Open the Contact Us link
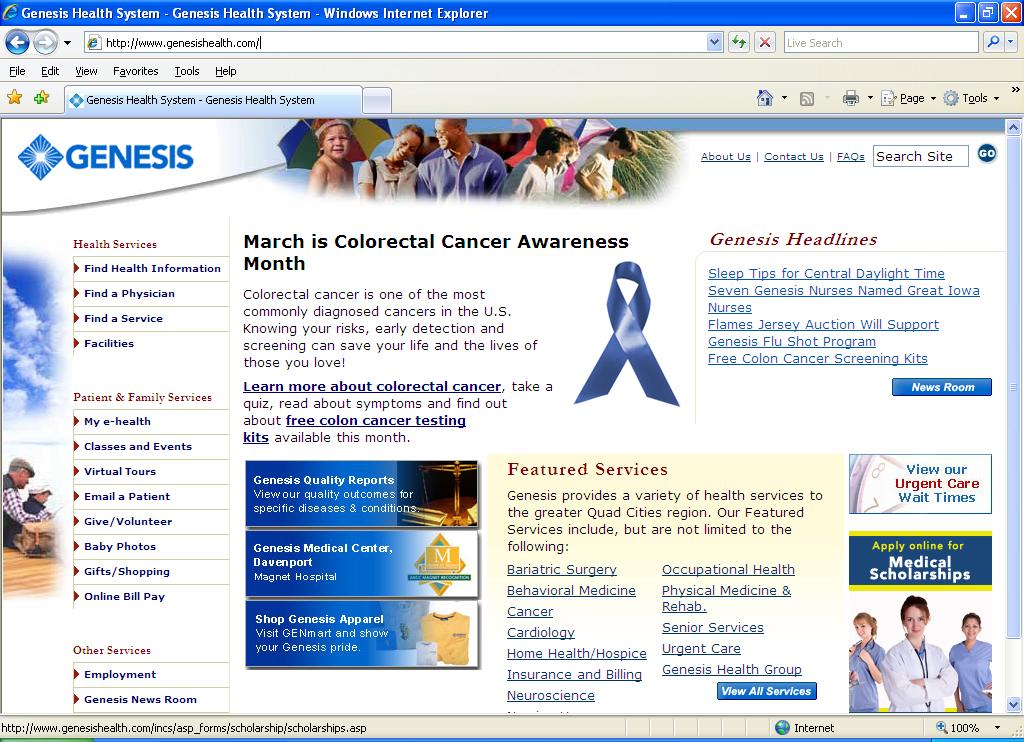The width and height of the screenshot is (1024, 742). (x=793, y=157)
